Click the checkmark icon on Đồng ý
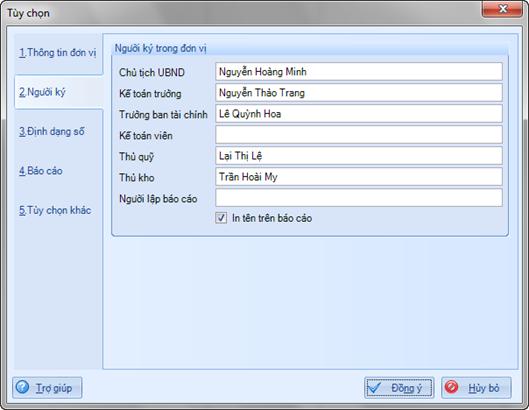 [x=374, y=388]
